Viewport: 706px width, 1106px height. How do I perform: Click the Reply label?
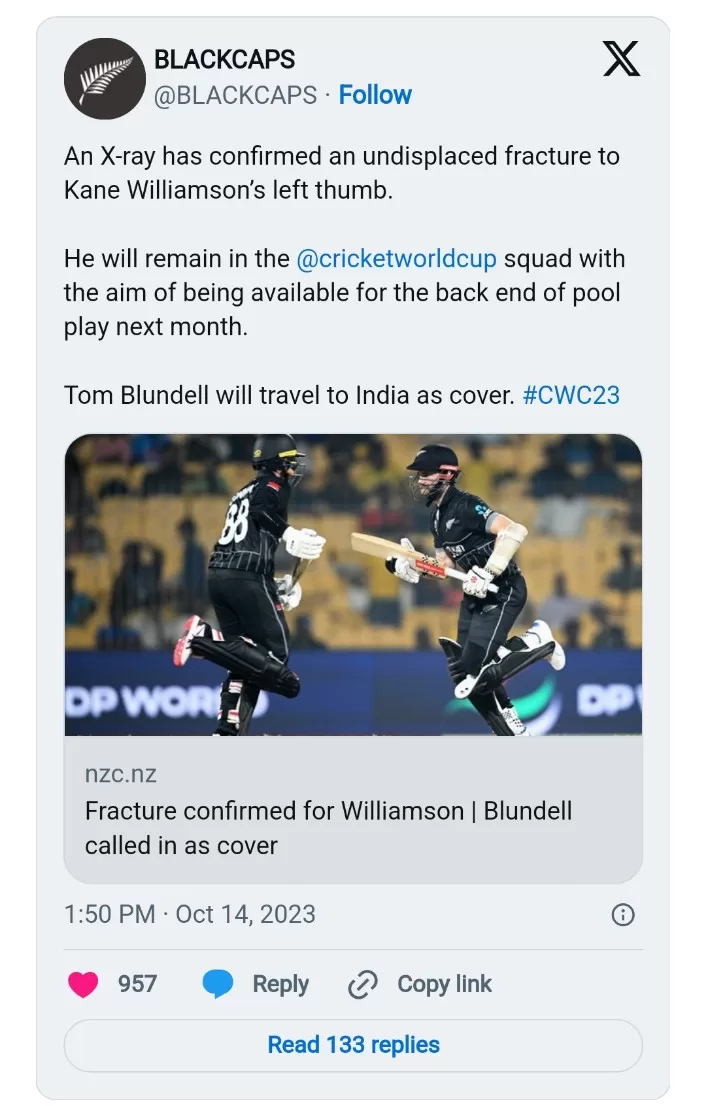(281, 984)
